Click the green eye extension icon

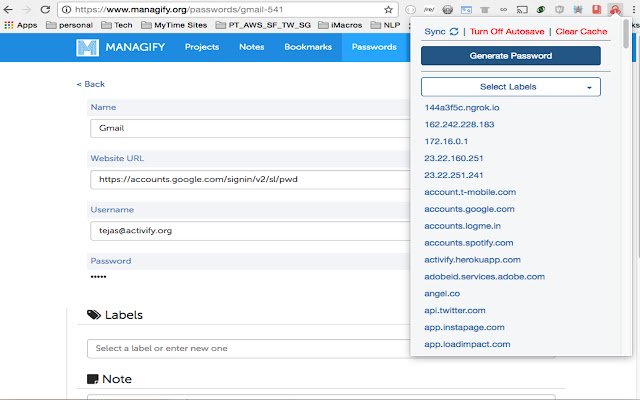(x=541, y=9)
